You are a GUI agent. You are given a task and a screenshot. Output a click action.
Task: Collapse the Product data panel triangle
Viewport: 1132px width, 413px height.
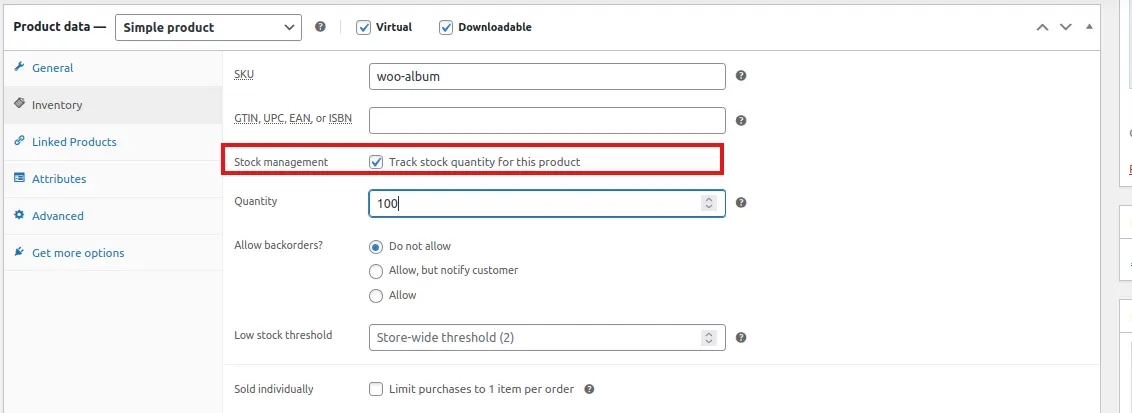click(x=1089, y=27)
